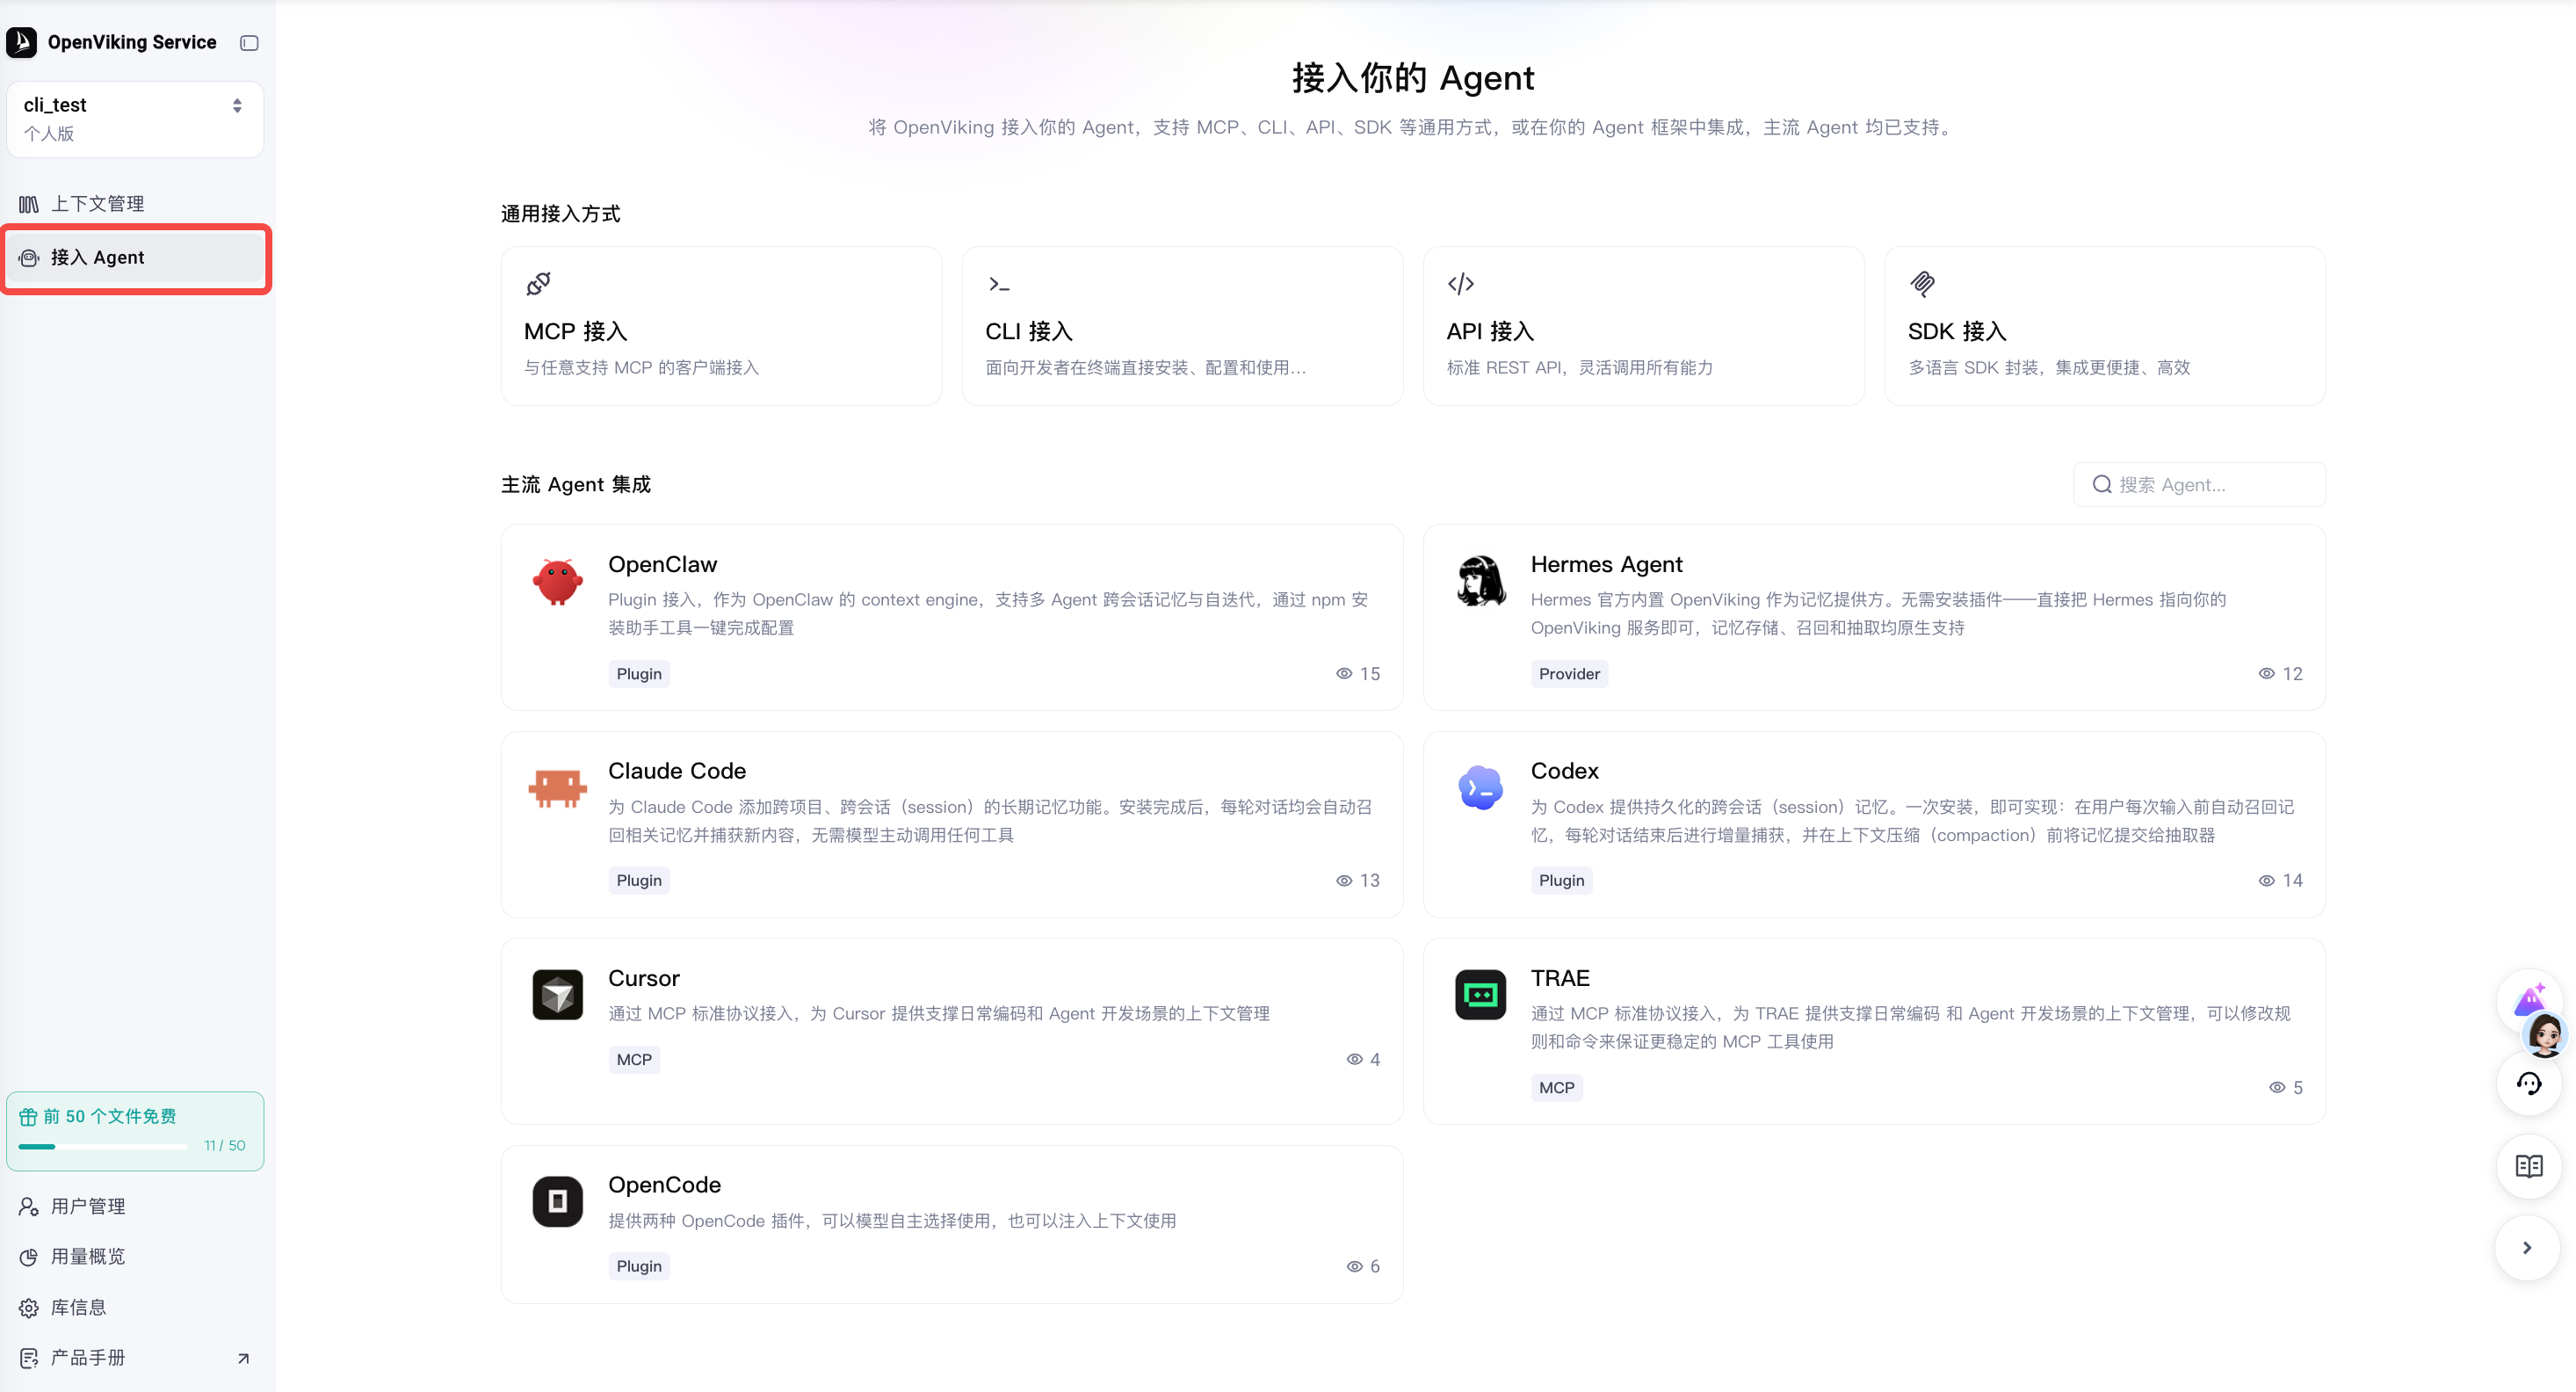This screenshot has width=2576, height=1392.
Task: Click the gift icon in the free files banner
Action: tap(28, 1117)
